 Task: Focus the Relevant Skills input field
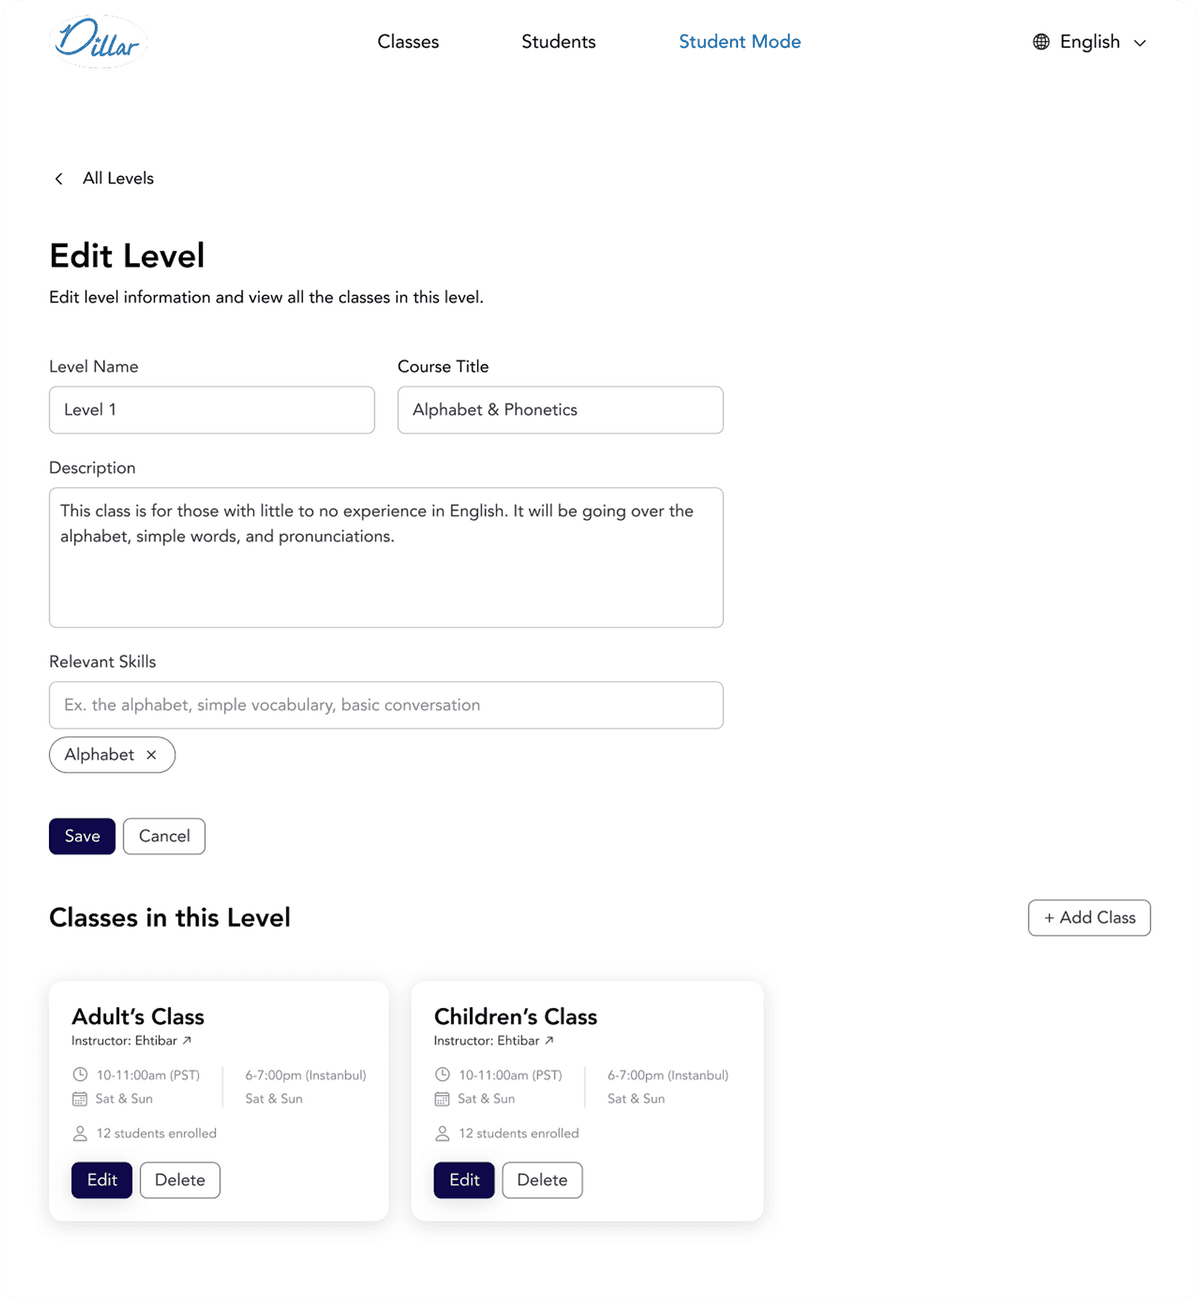click(386, 705)
